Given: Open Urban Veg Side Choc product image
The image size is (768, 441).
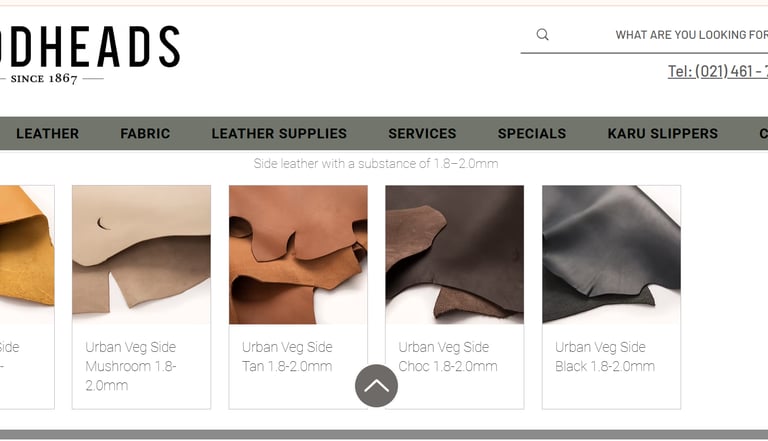Looking at the screenshot, I should (455, 255).
